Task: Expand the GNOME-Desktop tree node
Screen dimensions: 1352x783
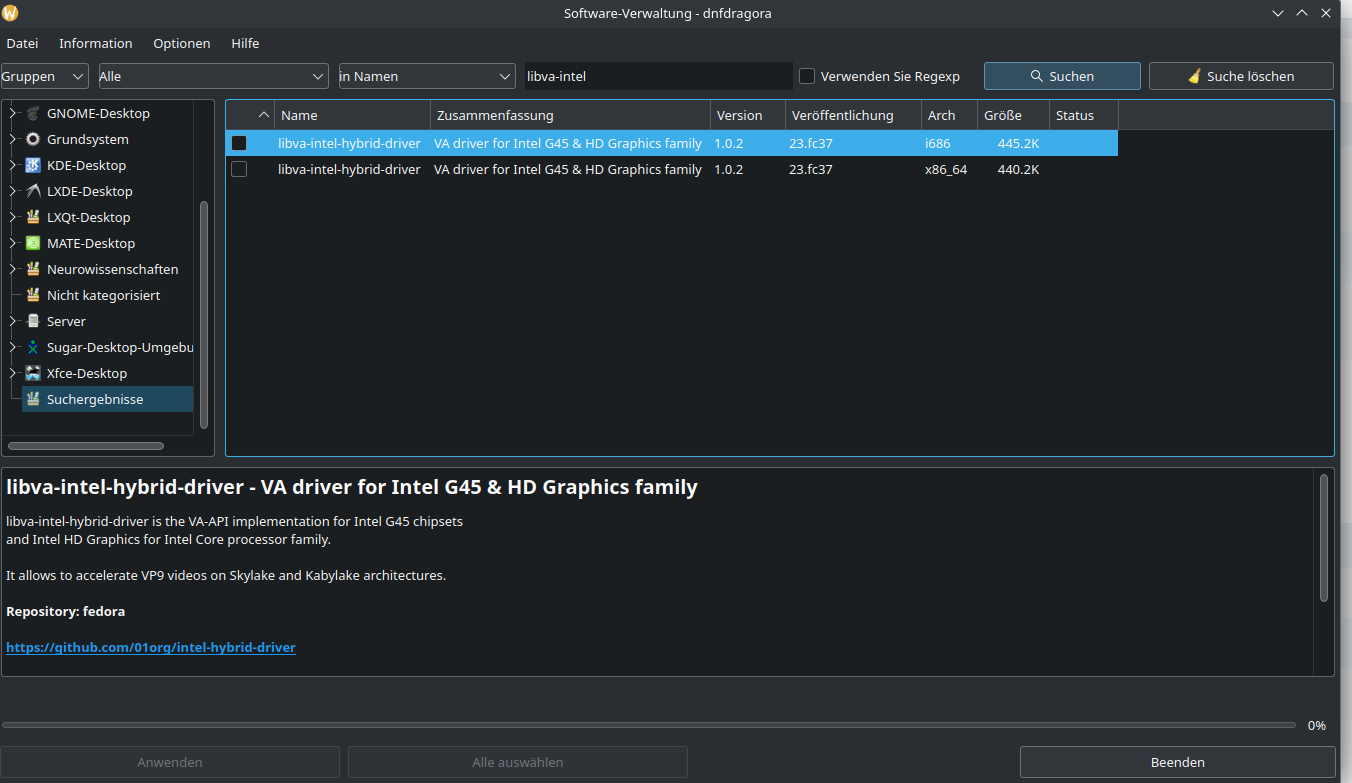Action: 13,113
